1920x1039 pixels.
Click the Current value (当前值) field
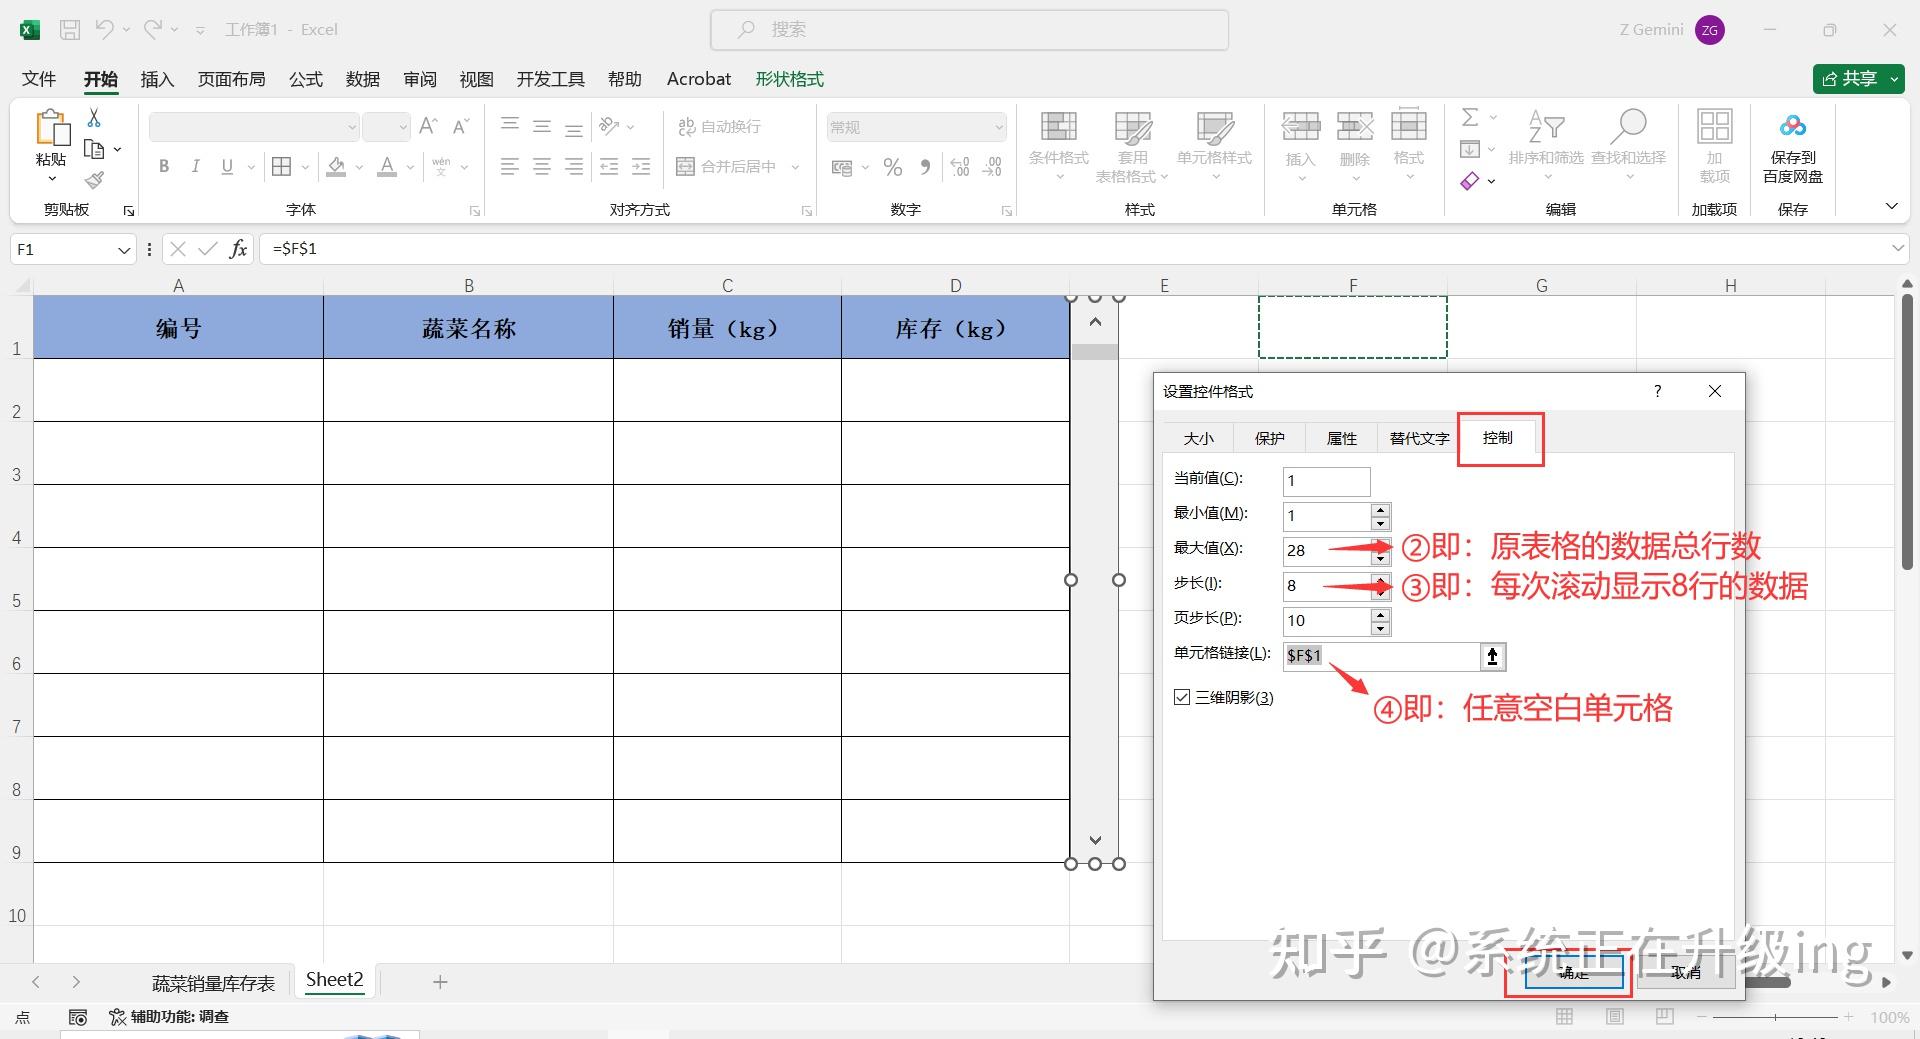pyautogui.click(x=1326, y=481)
